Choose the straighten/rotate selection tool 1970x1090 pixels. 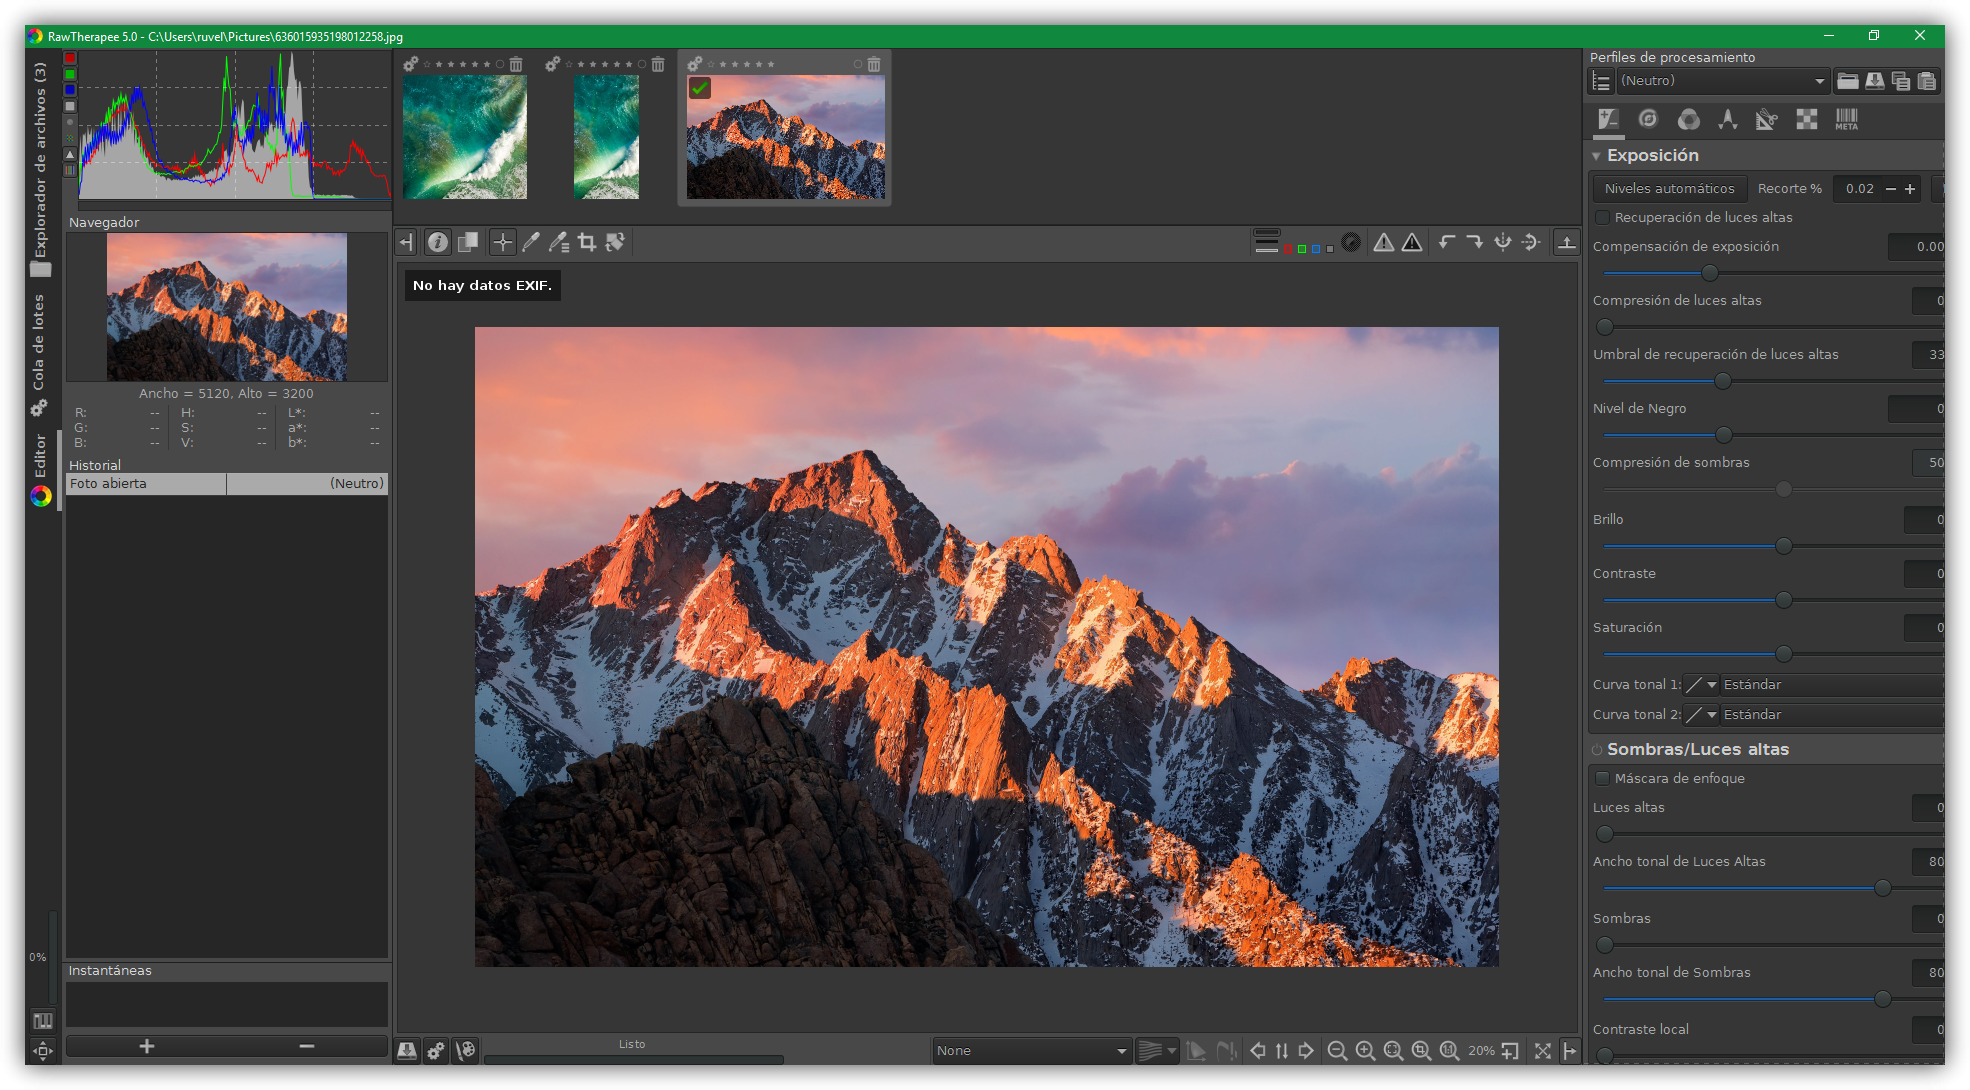pyautogui.click(x=615, y=242)
